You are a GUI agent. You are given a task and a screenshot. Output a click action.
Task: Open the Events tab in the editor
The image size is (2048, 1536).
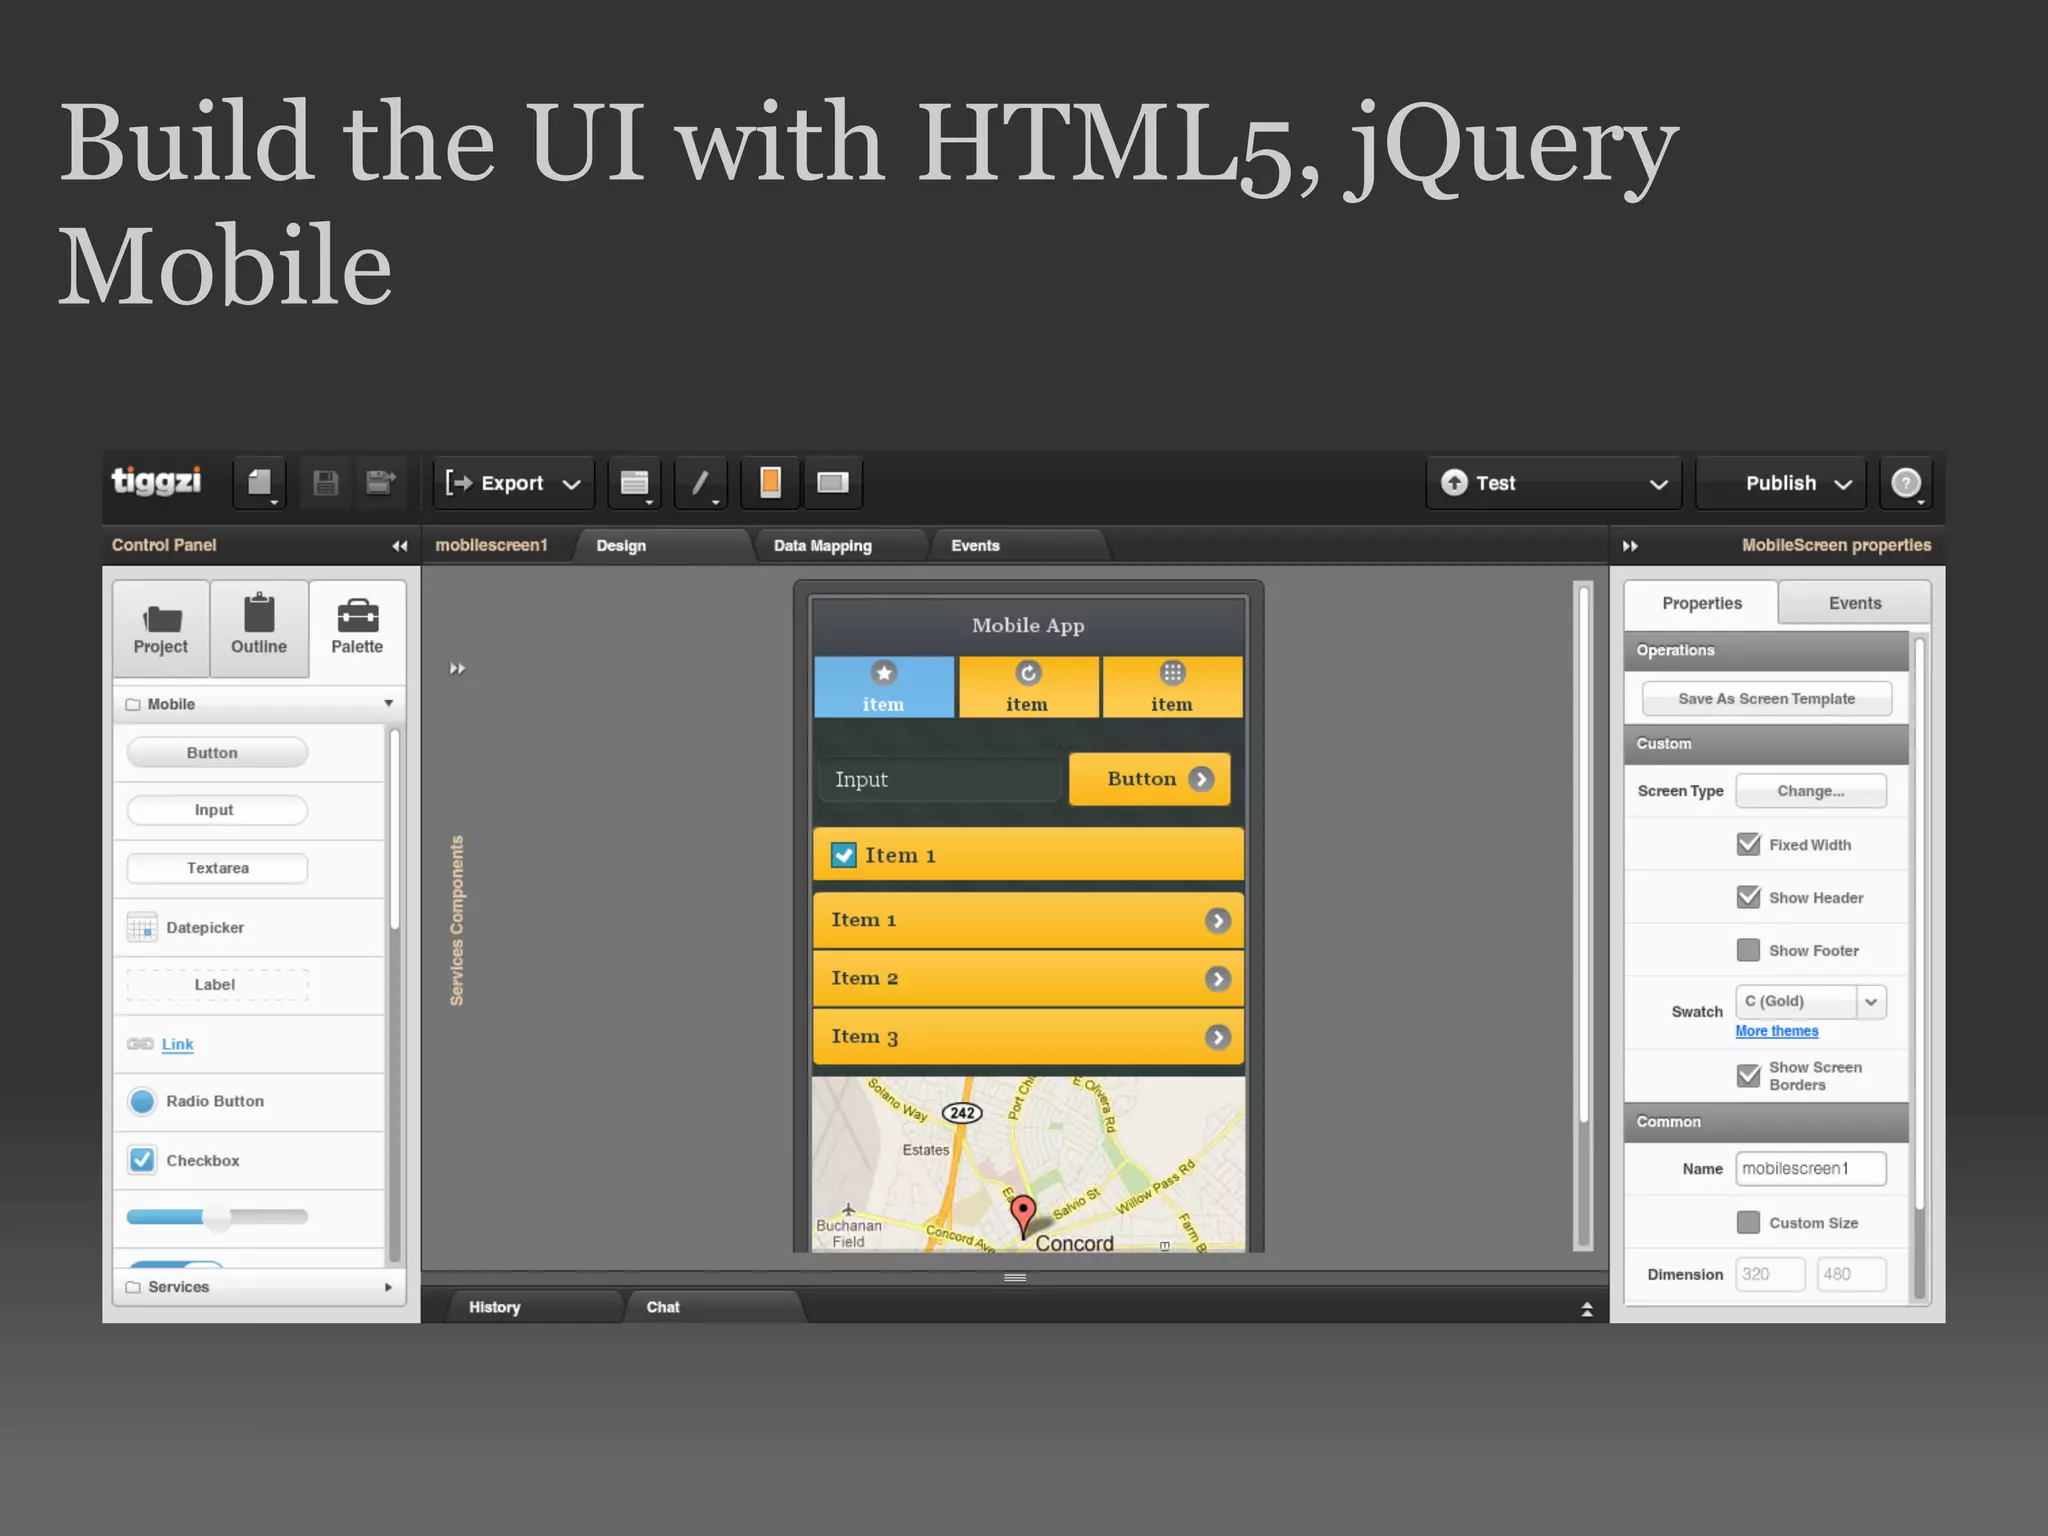click(1016, 546)
